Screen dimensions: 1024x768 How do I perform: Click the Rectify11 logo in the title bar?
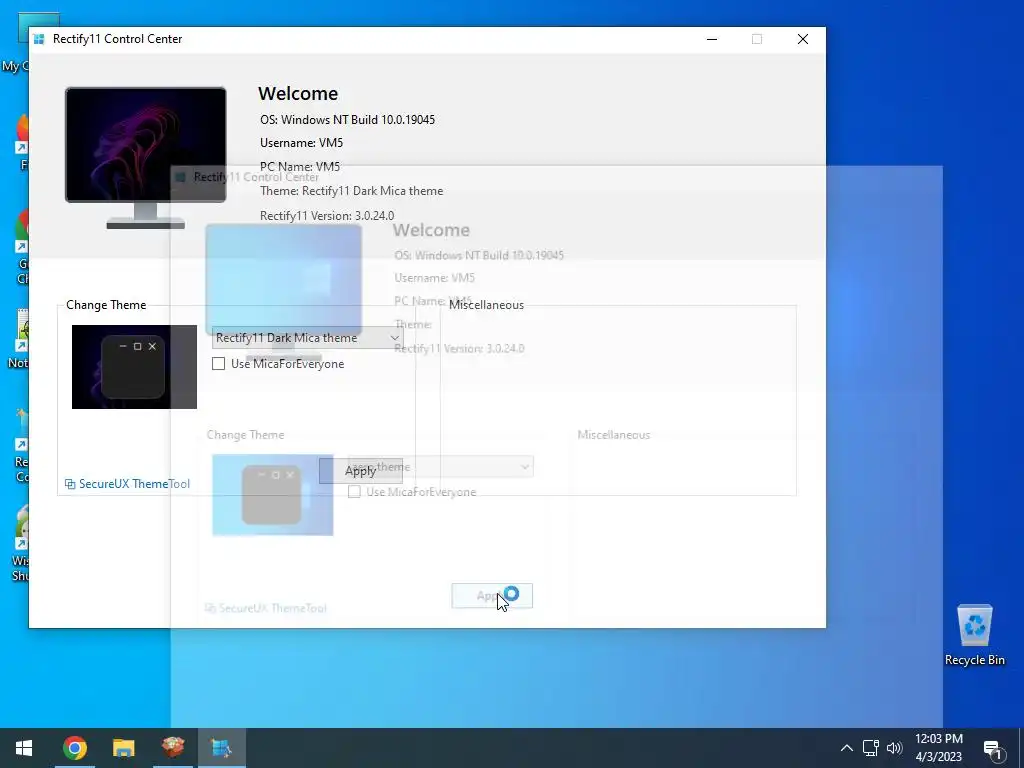39,39
